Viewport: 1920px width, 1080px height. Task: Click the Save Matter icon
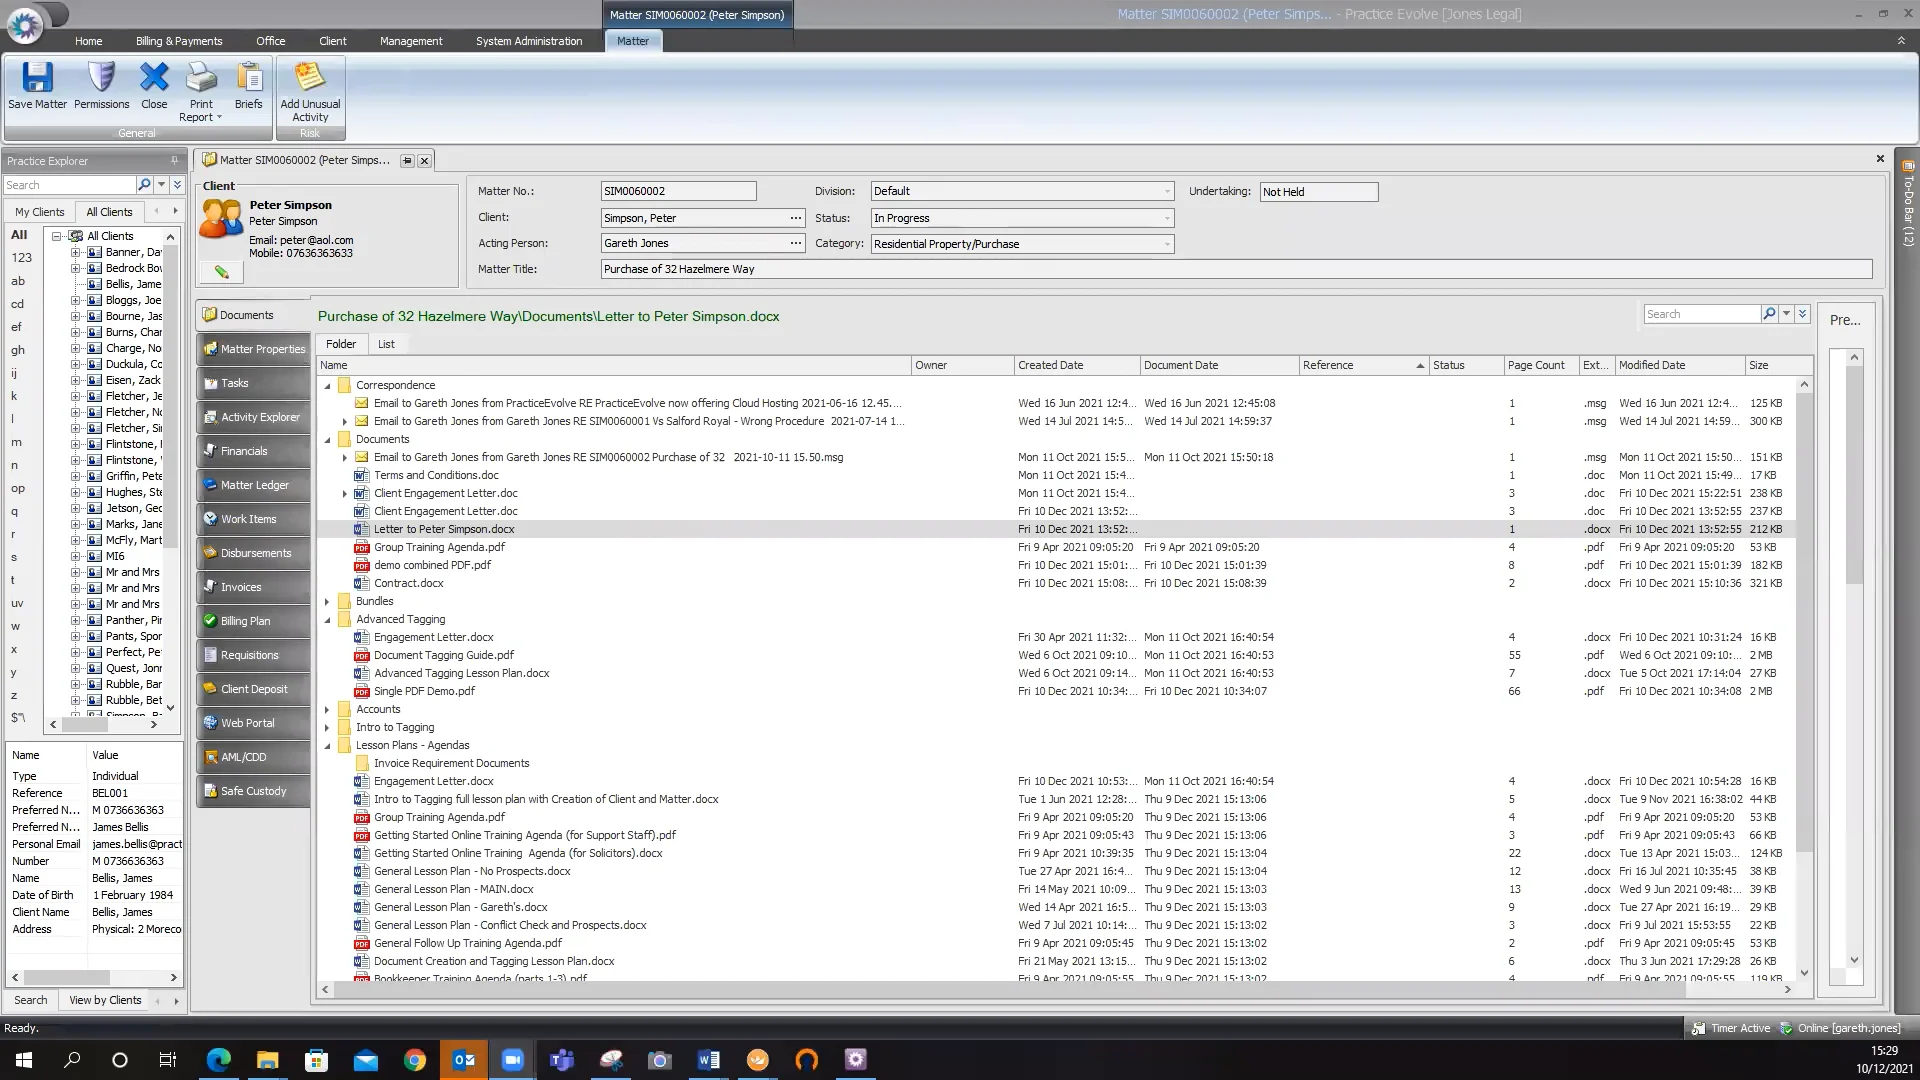37,78
